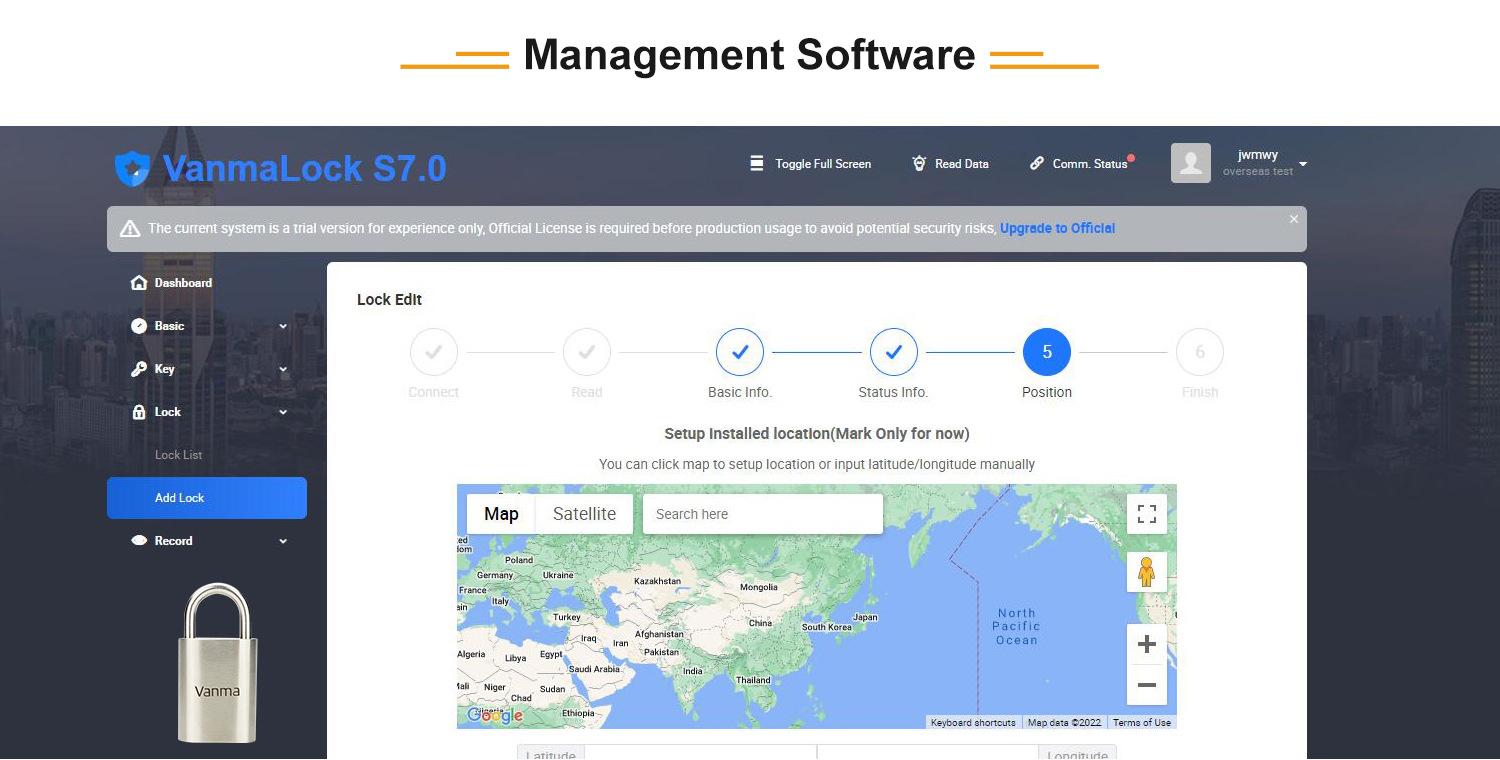Click the user avatar picture
Screen dimensions: 1500x760
tap(1190, 163)
